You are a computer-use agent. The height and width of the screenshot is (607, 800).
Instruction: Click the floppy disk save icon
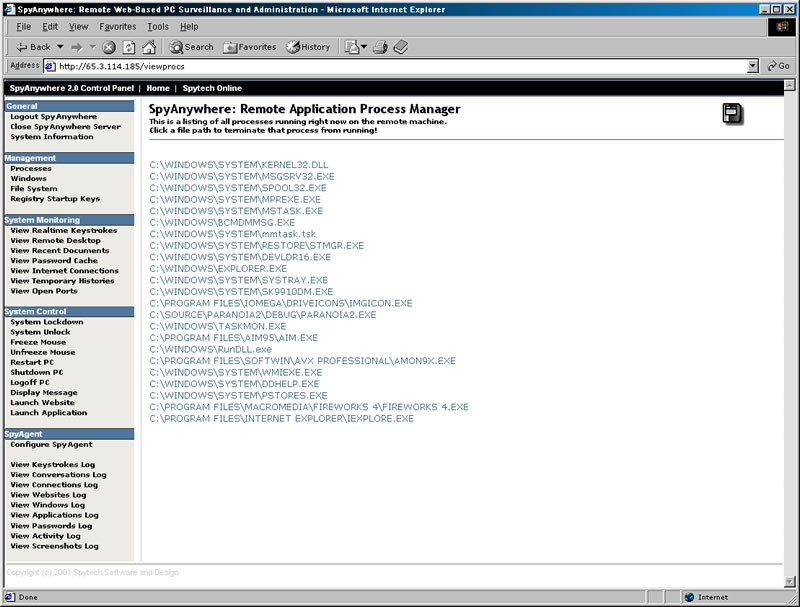coord(733,114)
